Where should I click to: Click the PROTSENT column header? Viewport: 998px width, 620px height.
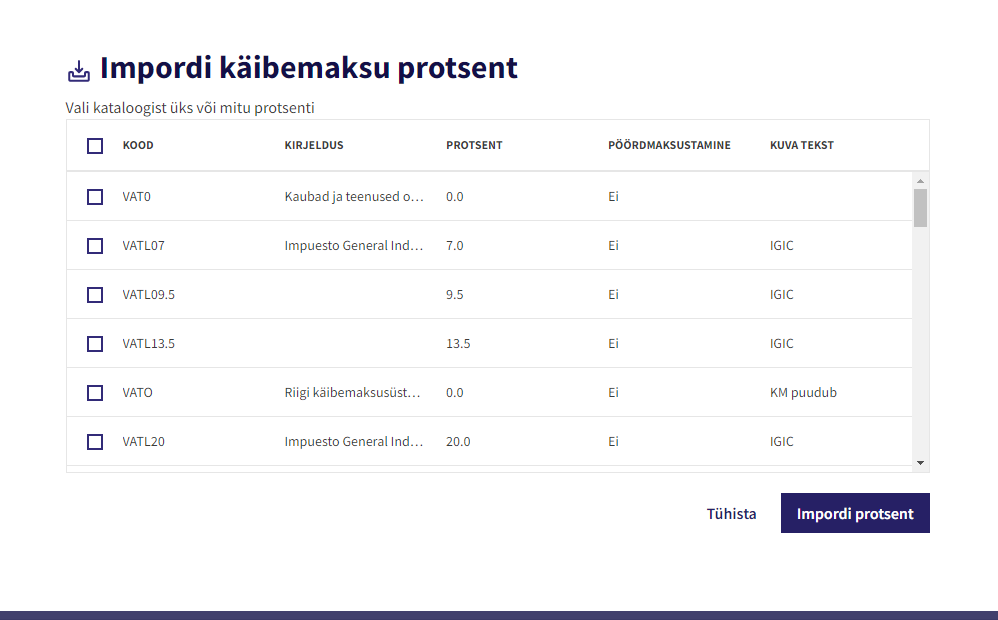474,145
